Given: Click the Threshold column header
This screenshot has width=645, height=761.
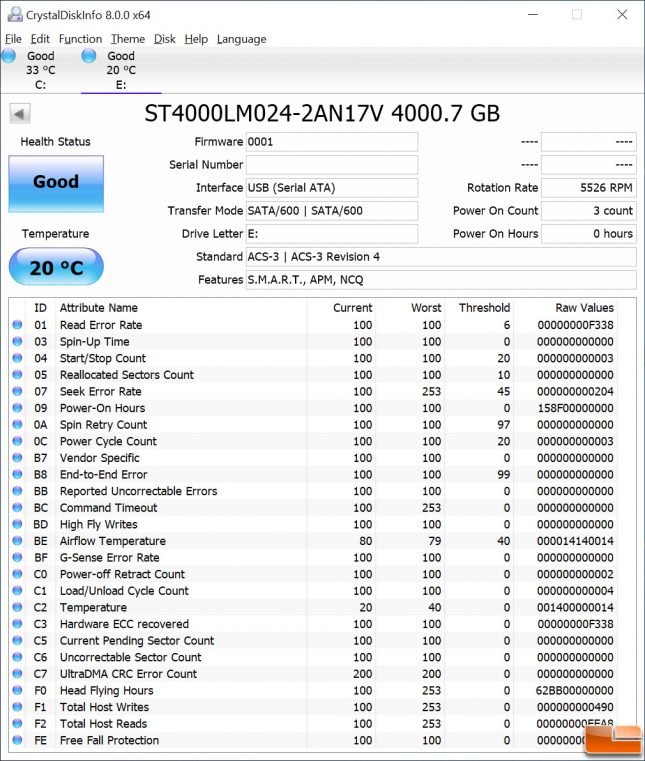Looking at the screenshot, I should click(x=484, y=308).
